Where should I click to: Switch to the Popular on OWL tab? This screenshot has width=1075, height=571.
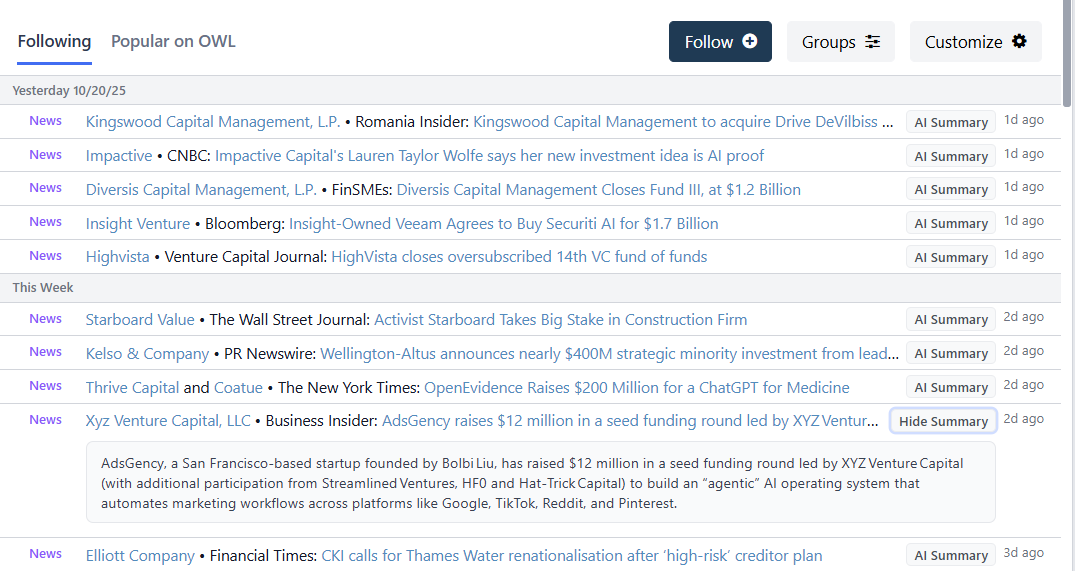(x=173, y=41)
